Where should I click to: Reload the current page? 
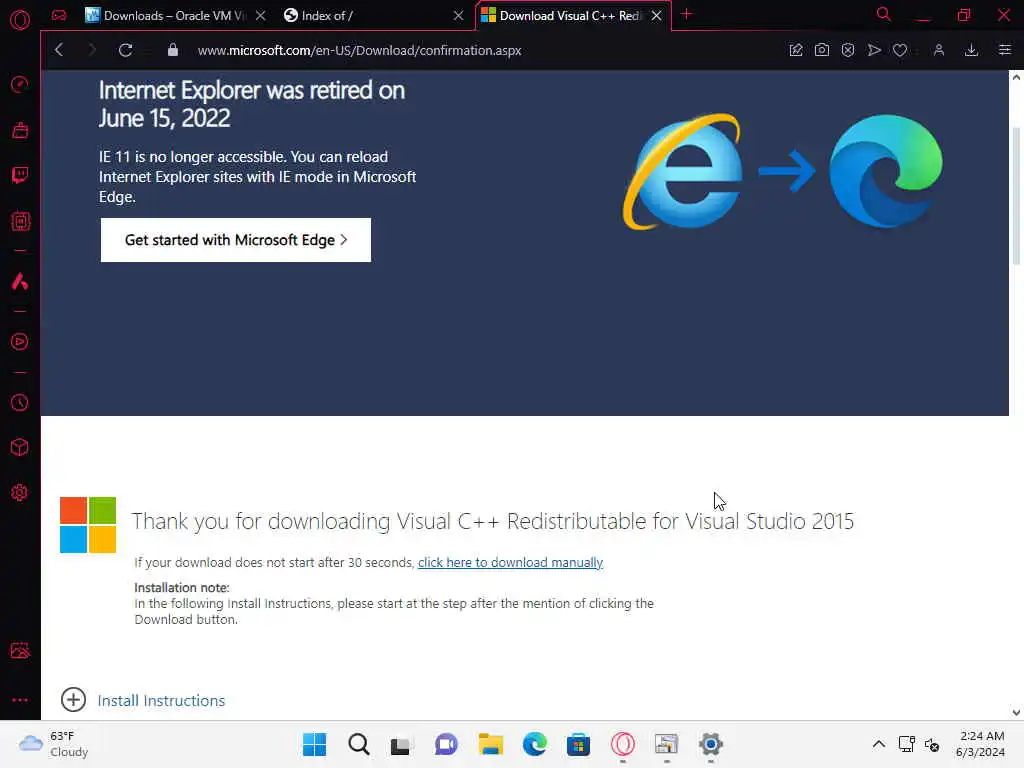click(x=125, y=50)
